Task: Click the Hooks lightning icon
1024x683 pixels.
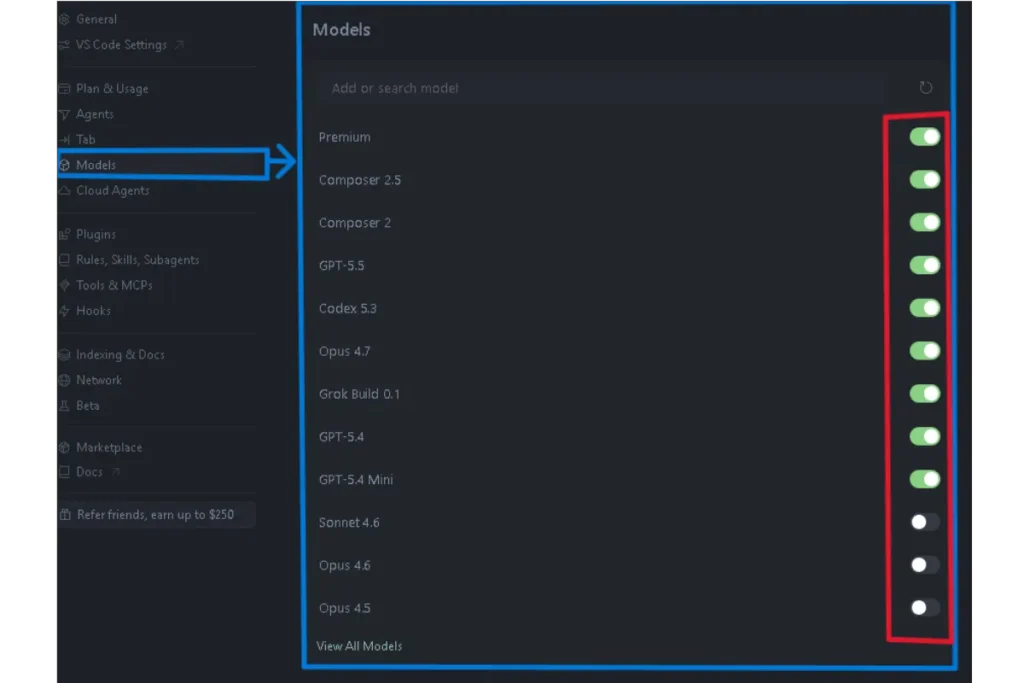Action: 65,311
